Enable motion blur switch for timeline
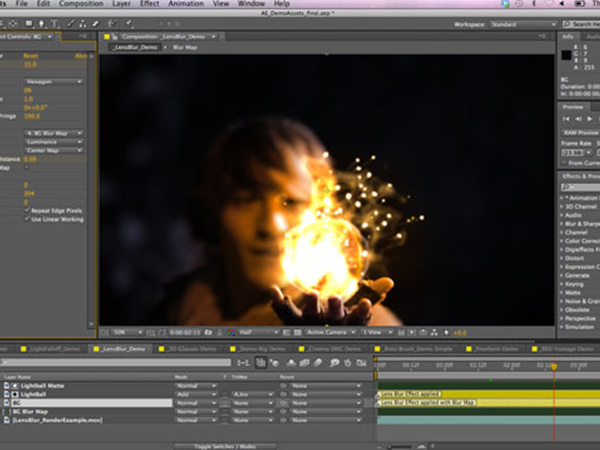The width and height of the screenshot is (600, 450). pyautogui.click(x=318, y=362)
